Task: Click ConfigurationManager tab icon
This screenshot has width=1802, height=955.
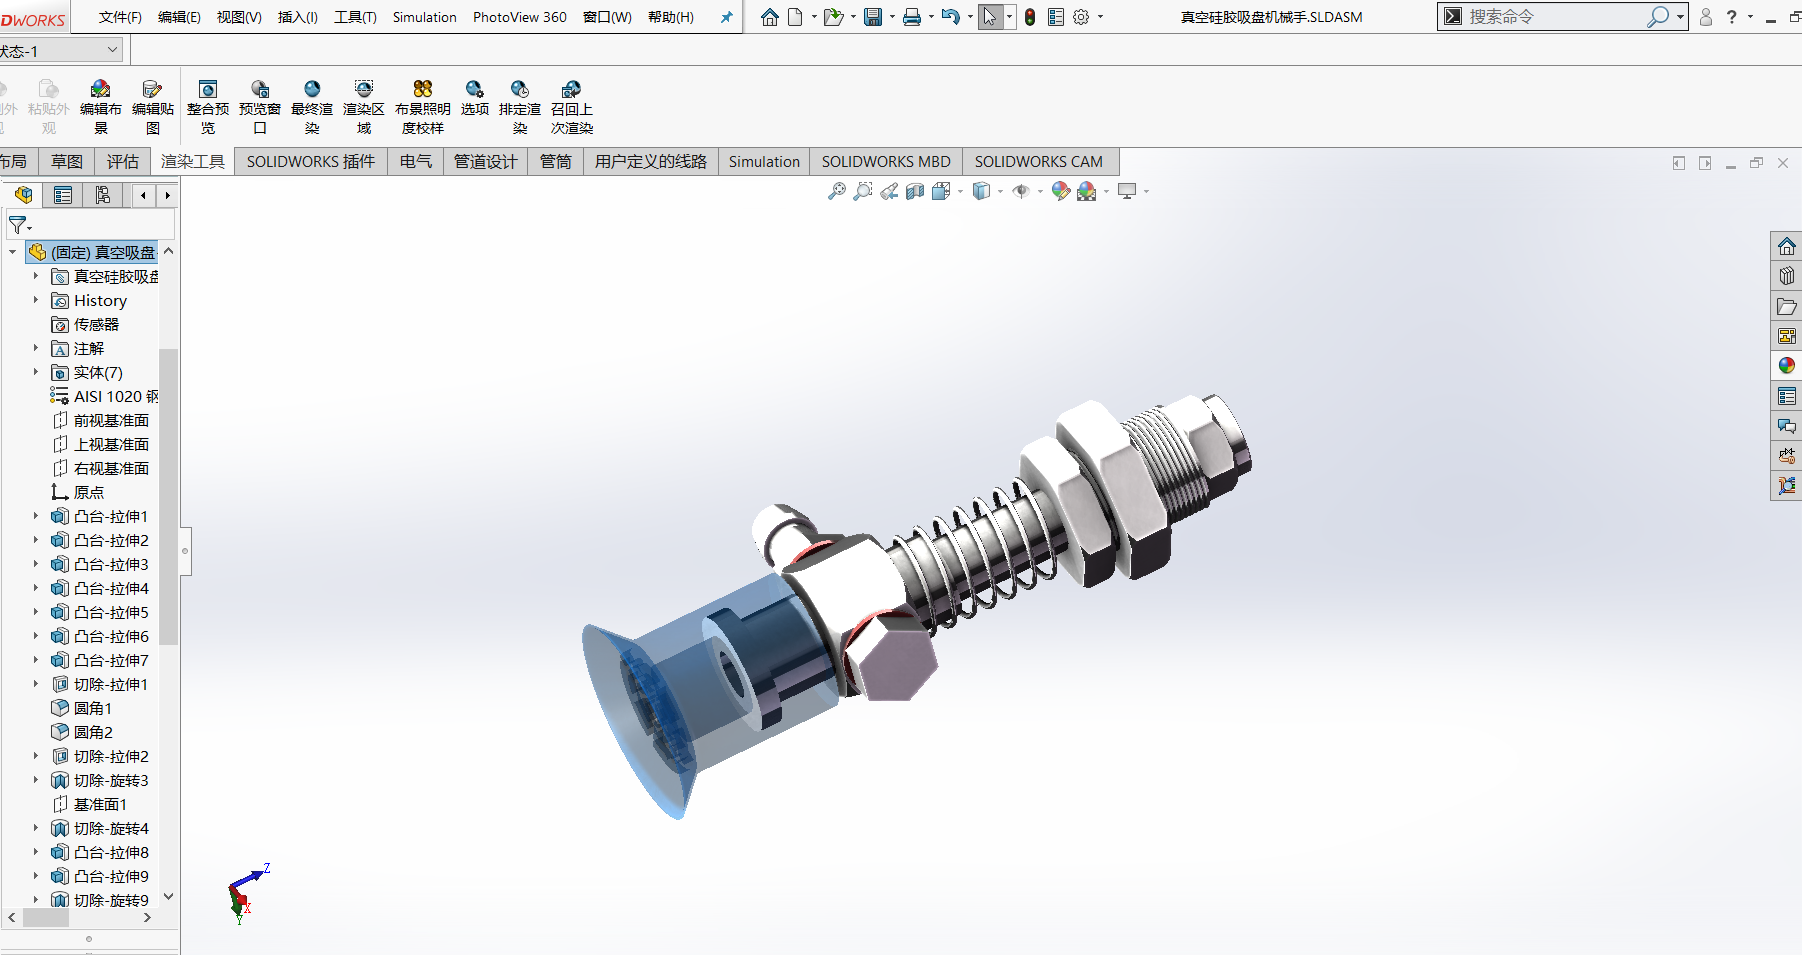Action: 103,195
